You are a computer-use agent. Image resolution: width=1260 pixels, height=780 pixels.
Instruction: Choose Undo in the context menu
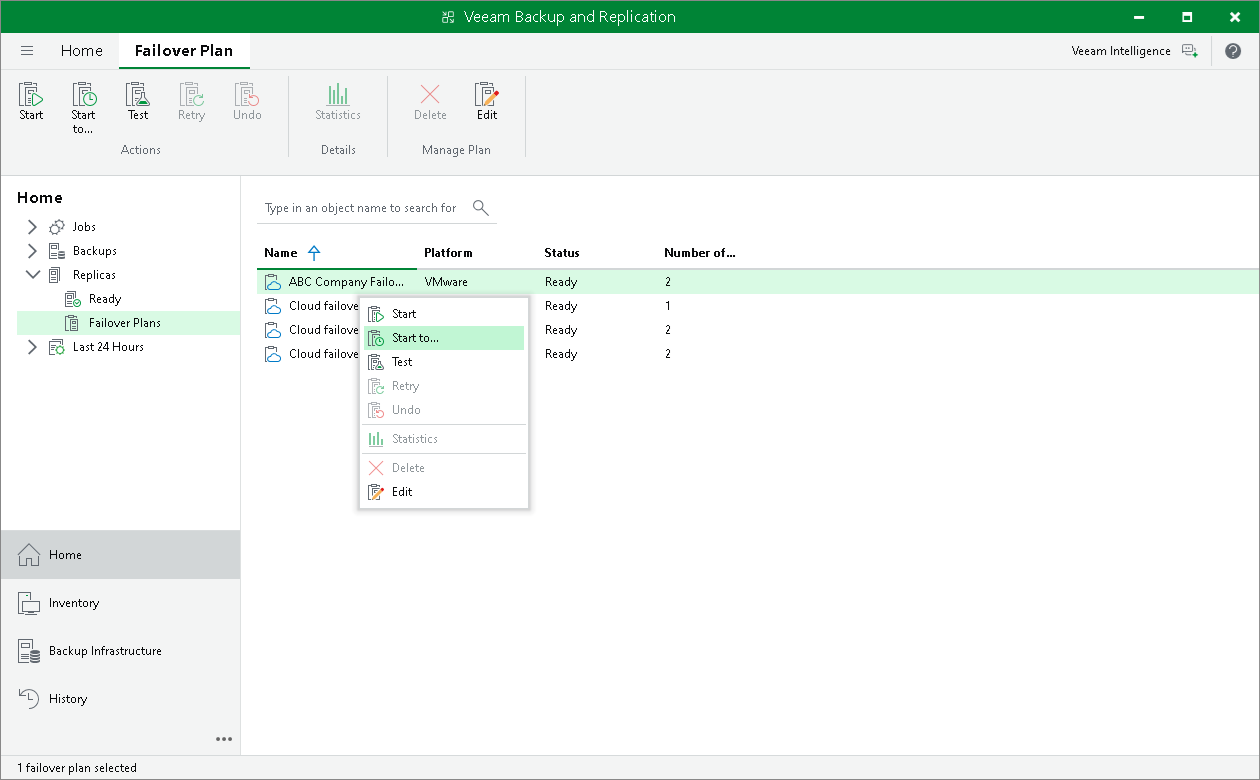(x=443, y=410)
